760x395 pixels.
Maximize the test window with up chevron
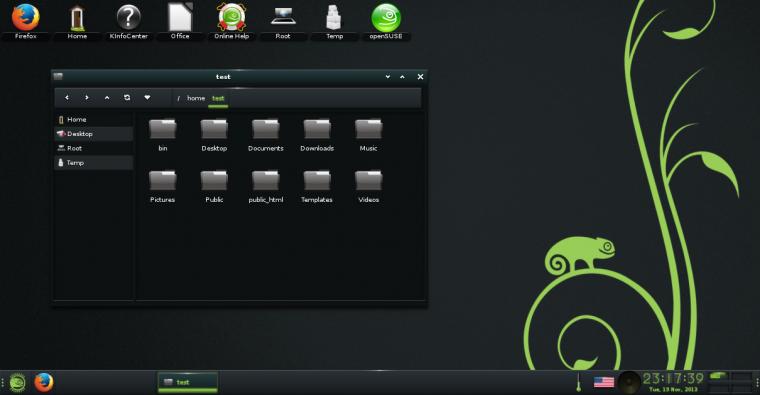402,77
